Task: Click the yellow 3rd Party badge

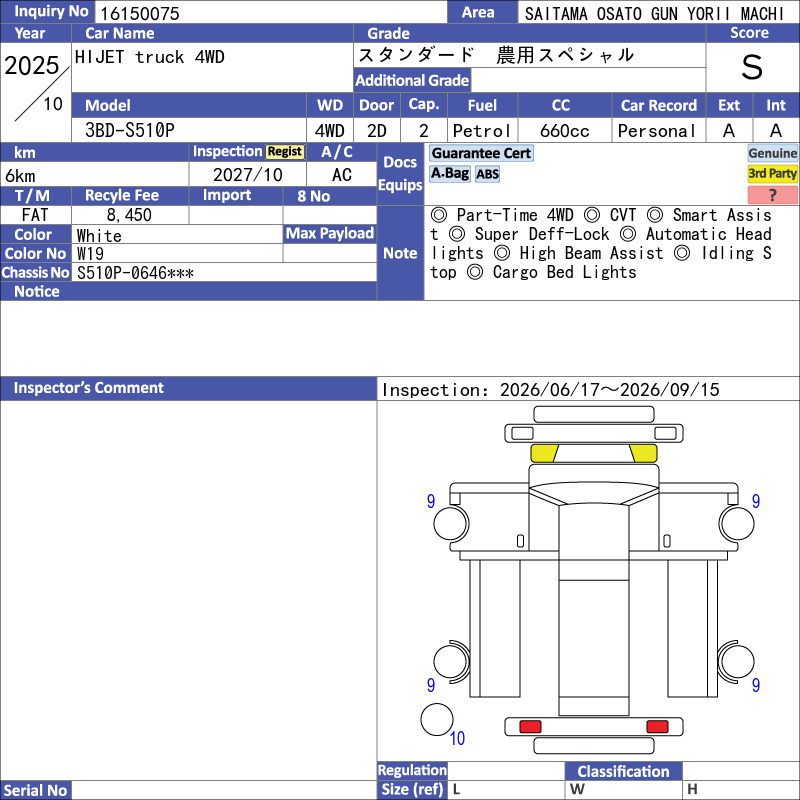Action: coord(772,173)
